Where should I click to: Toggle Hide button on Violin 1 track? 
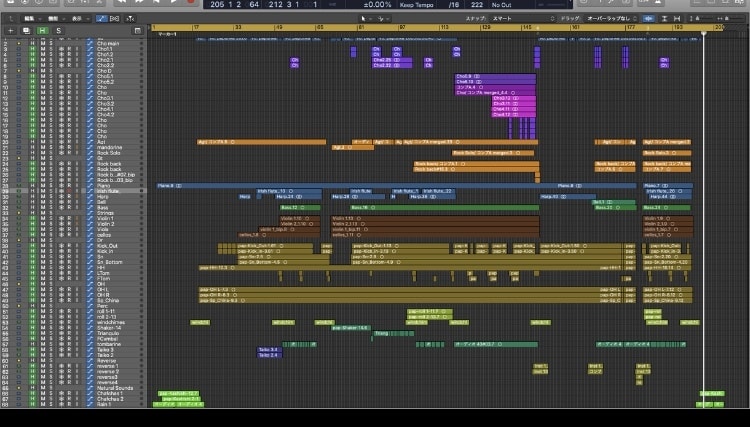tap(33, 218)
